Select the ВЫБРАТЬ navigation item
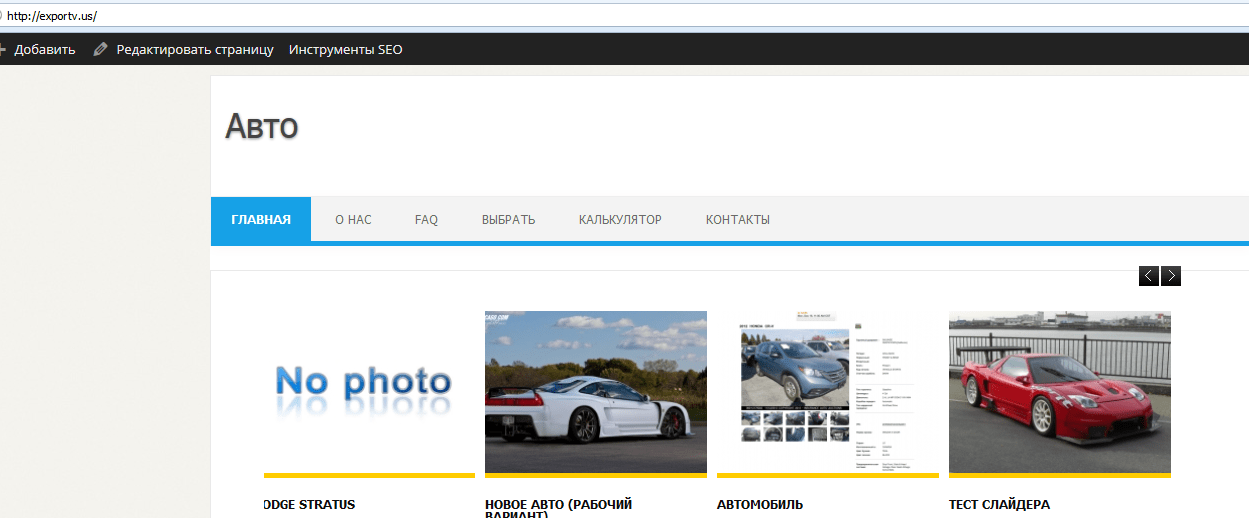The width and height of the screenshot is (1249, 518). point(508,219)
